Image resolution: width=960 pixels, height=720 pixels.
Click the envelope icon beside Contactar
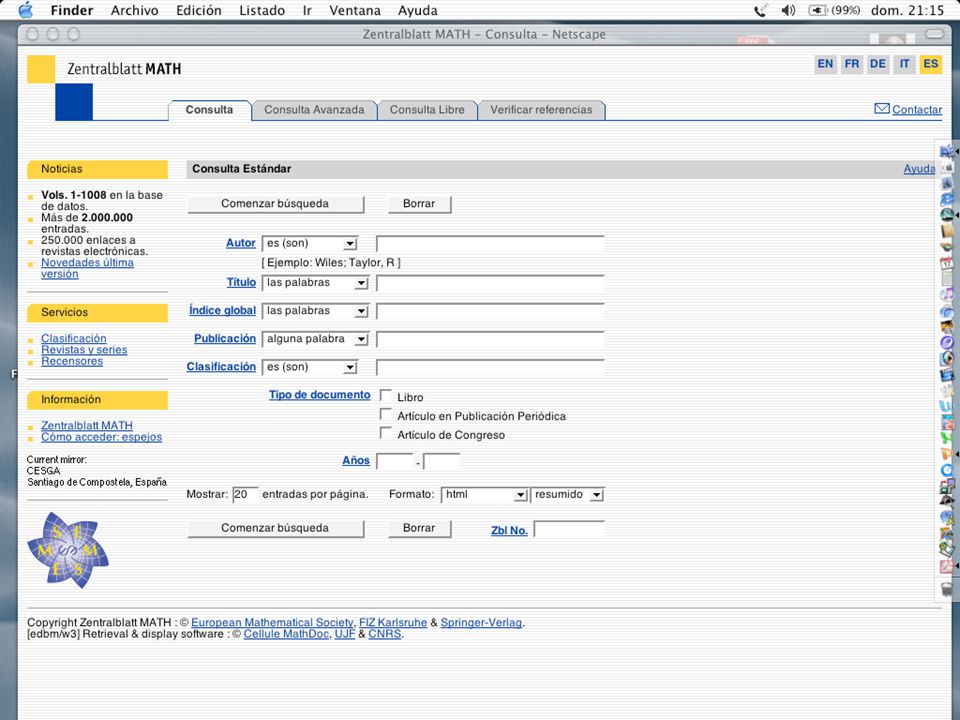click(882, 108)
